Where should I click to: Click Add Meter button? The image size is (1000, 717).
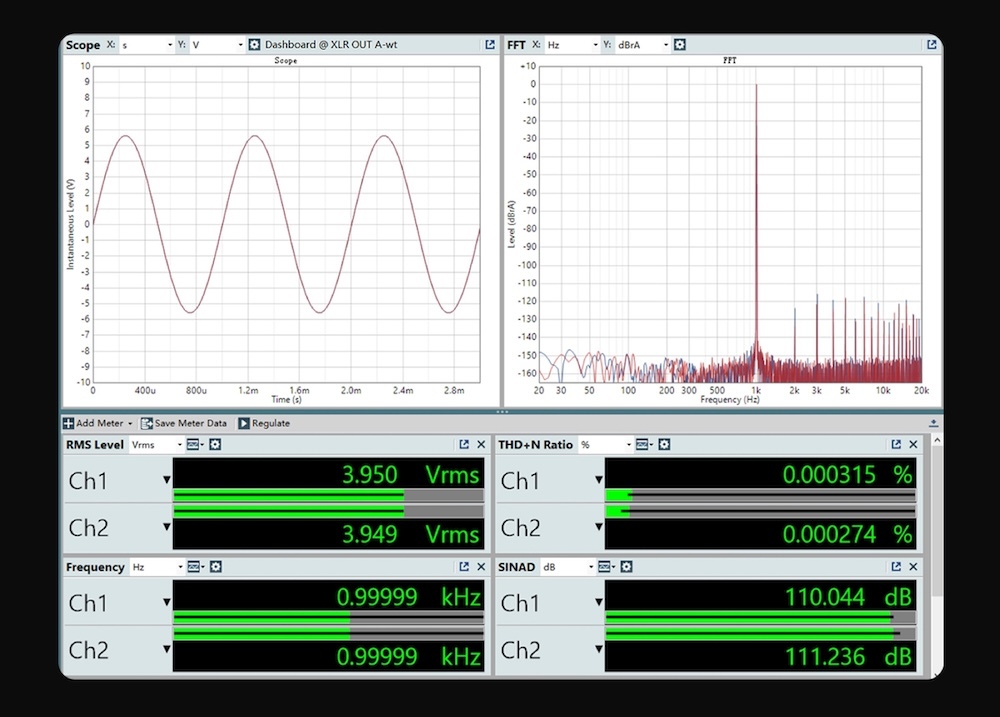(93, 423)
